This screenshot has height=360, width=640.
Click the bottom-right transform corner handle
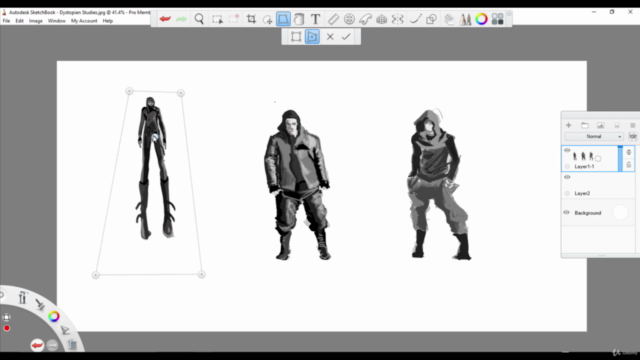pos(202,275)
